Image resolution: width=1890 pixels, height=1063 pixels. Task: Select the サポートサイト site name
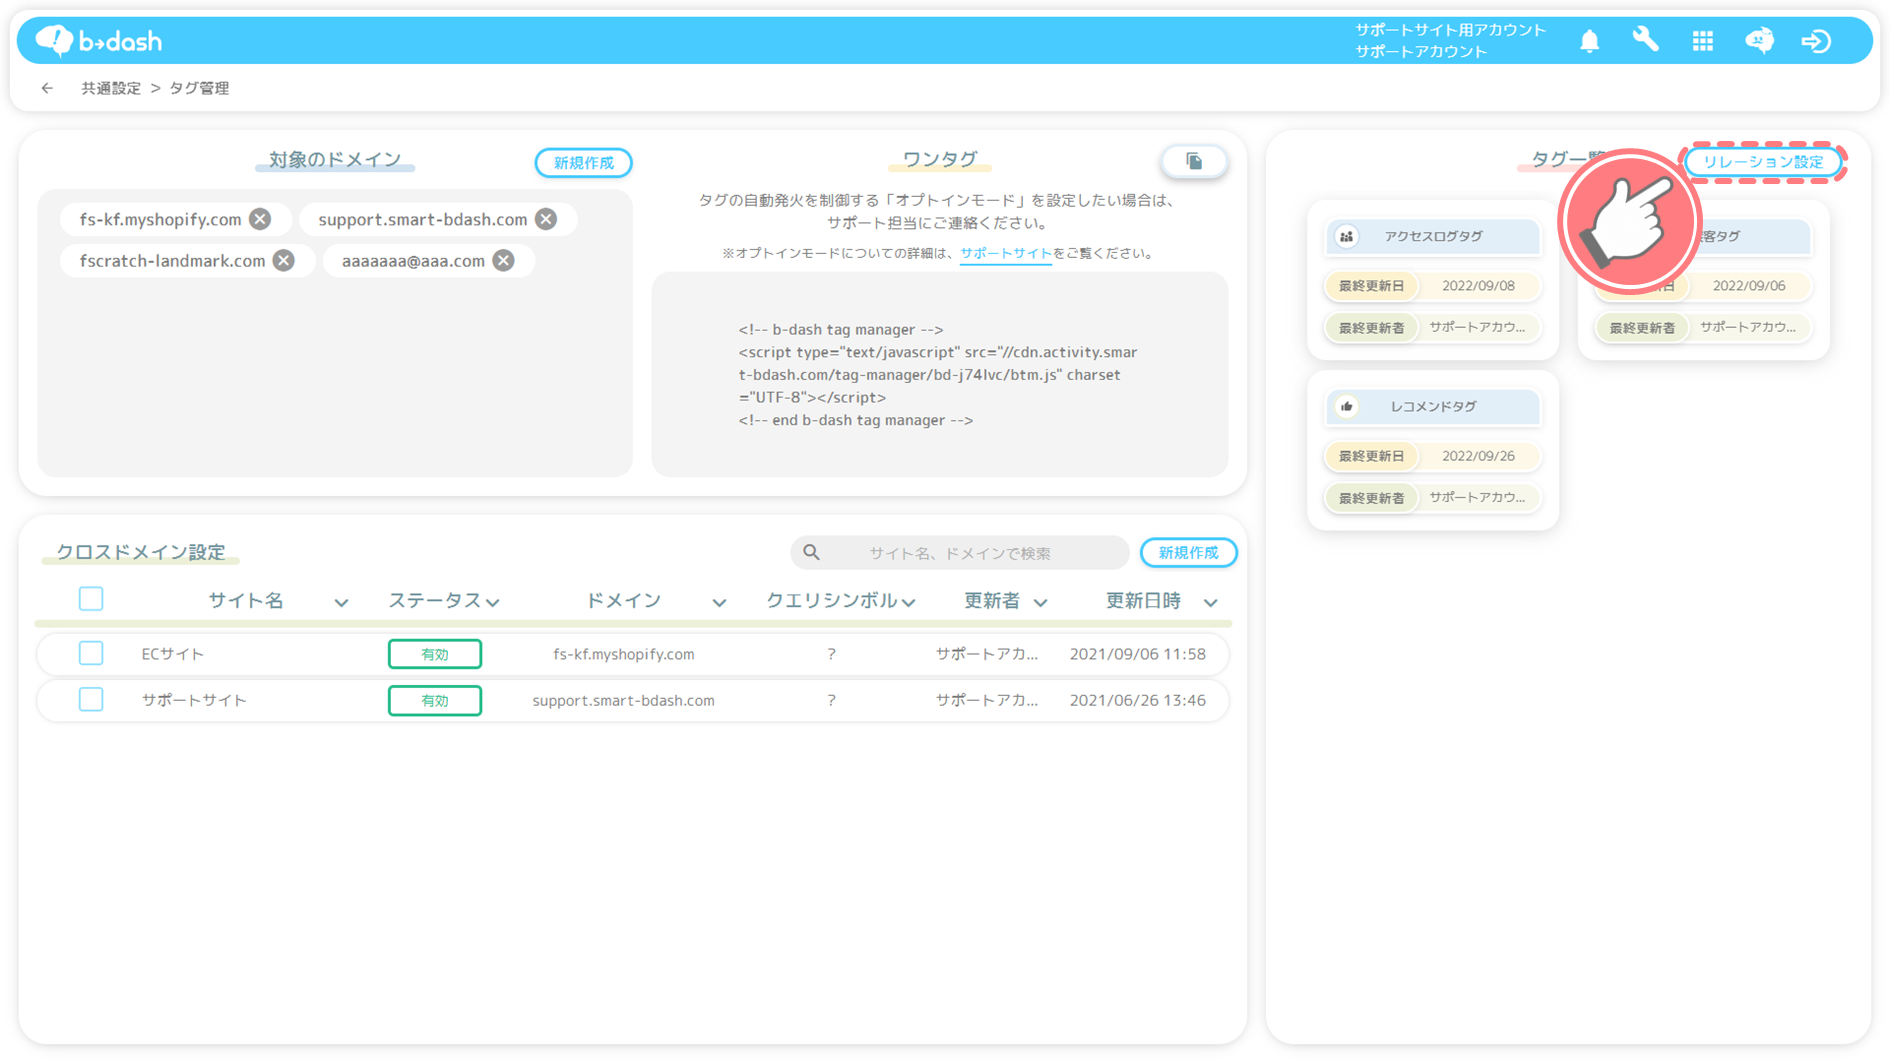(x=194, y=700)
